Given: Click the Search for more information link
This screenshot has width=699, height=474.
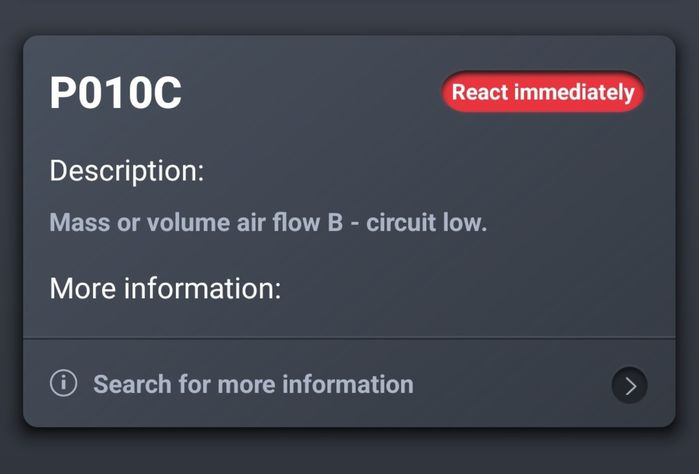Looking at the screenshot, I should tap(253, 384).
